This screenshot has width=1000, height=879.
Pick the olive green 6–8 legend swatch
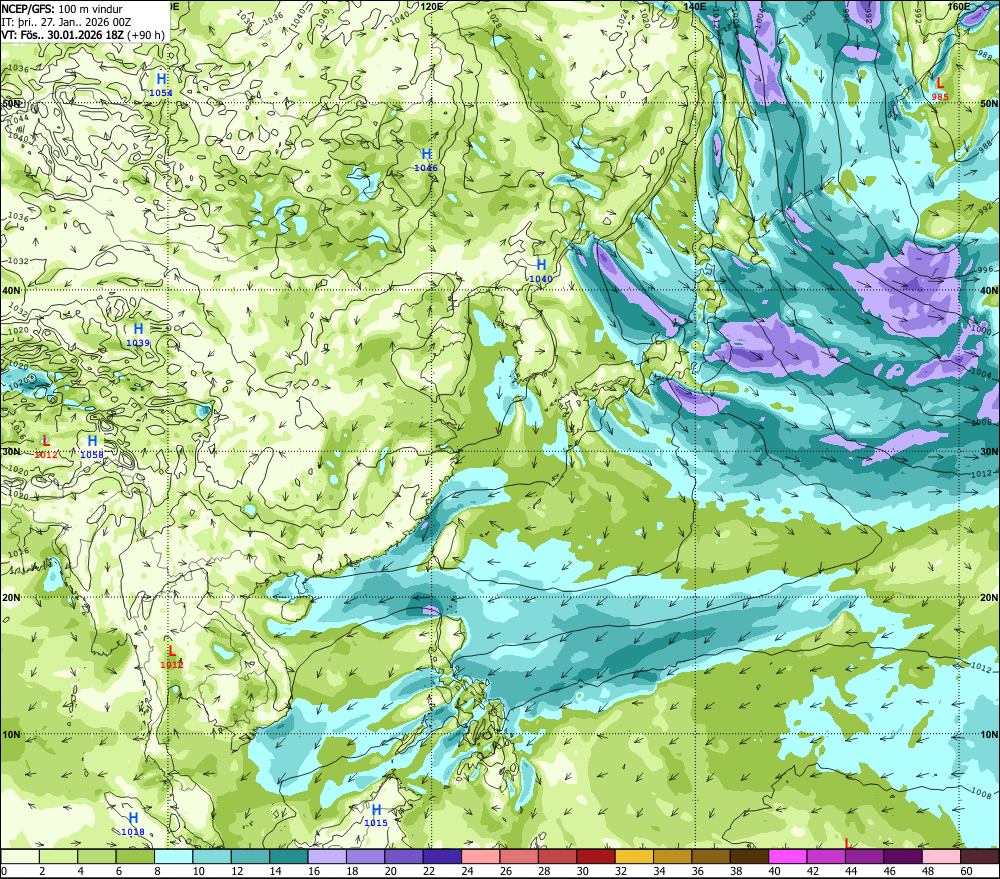tap(135, 856)
